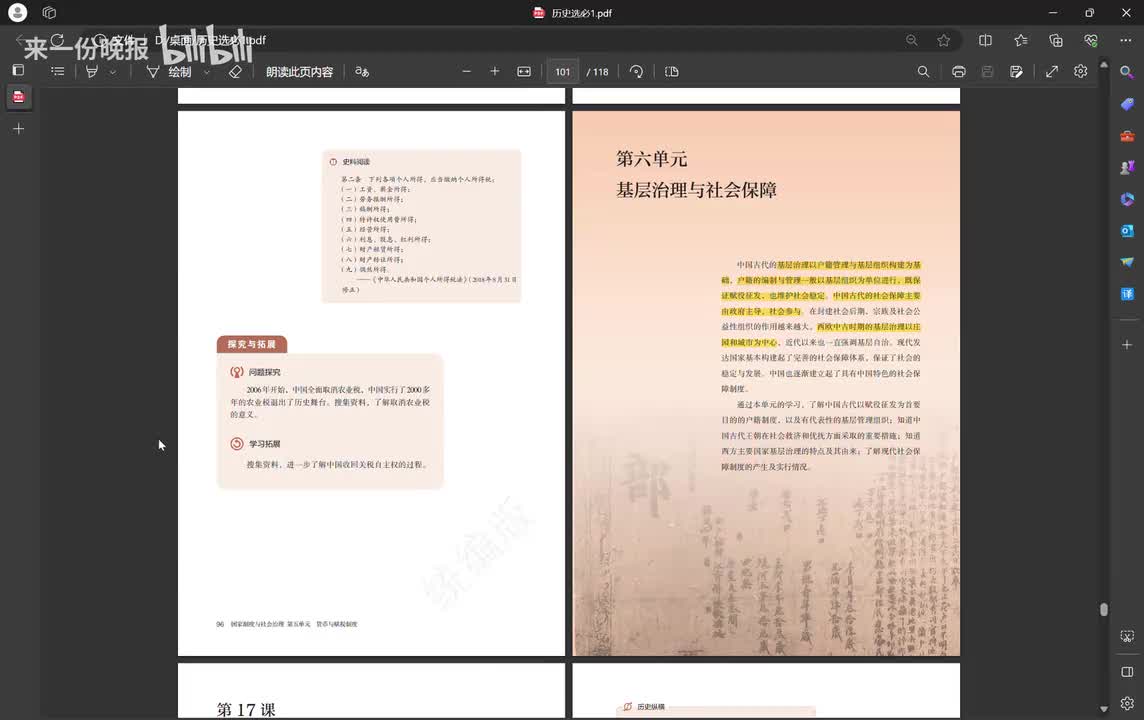This screenshot has width=1144, height=720.
Task: Open sidebar settings gear at bottom
Action: click(1127, 703)
